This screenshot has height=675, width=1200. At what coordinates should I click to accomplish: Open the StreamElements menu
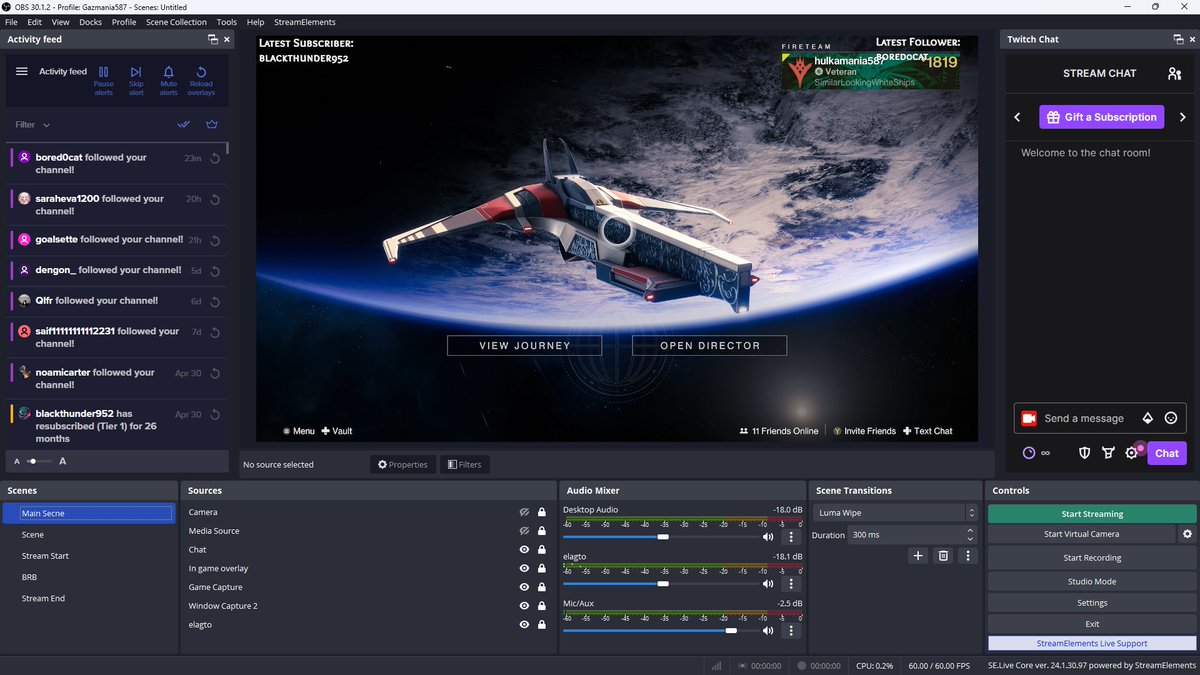click(303, 21)
